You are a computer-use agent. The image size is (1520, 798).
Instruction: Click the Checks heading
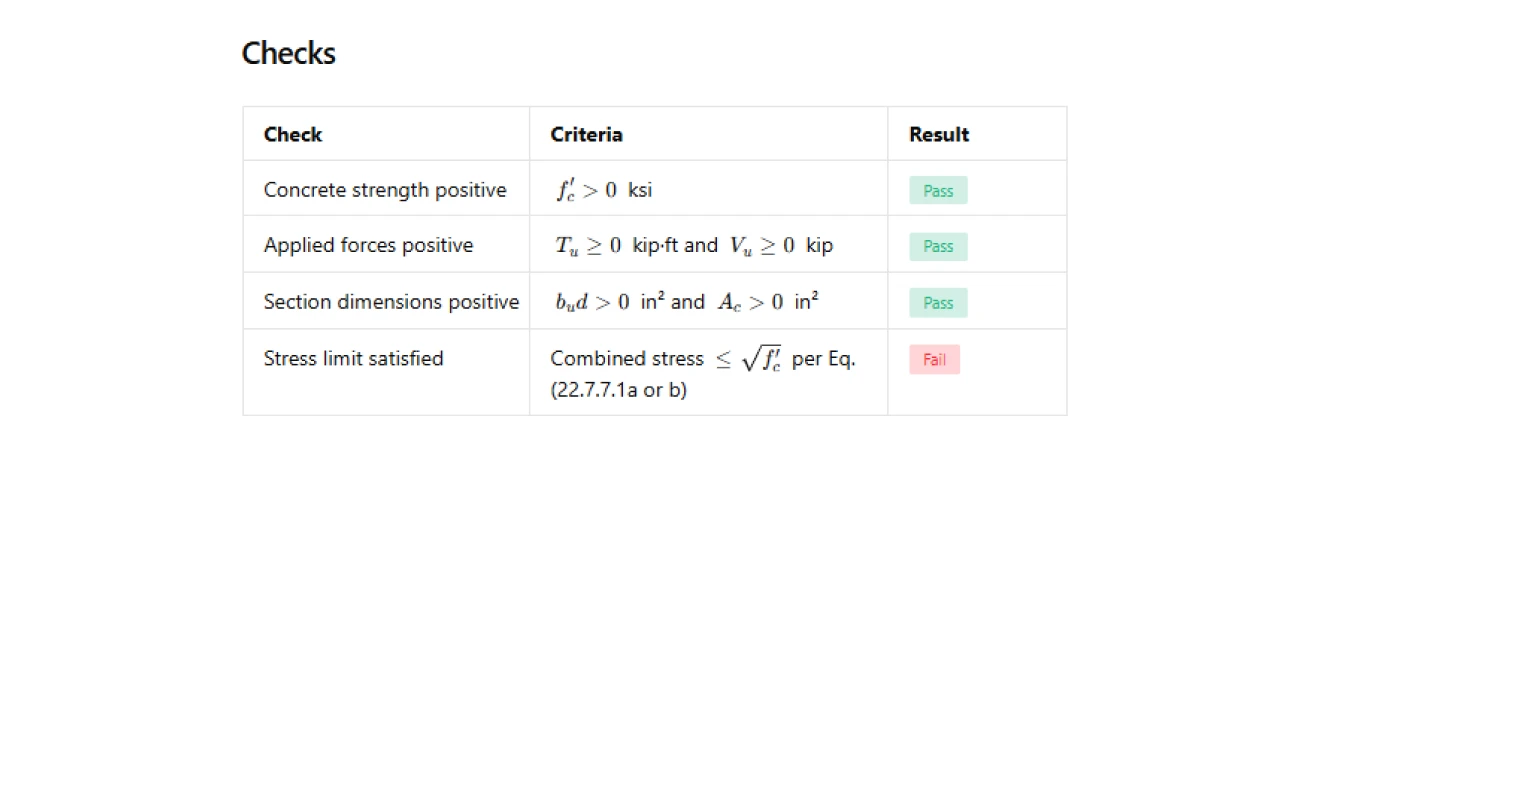[288, 53]
